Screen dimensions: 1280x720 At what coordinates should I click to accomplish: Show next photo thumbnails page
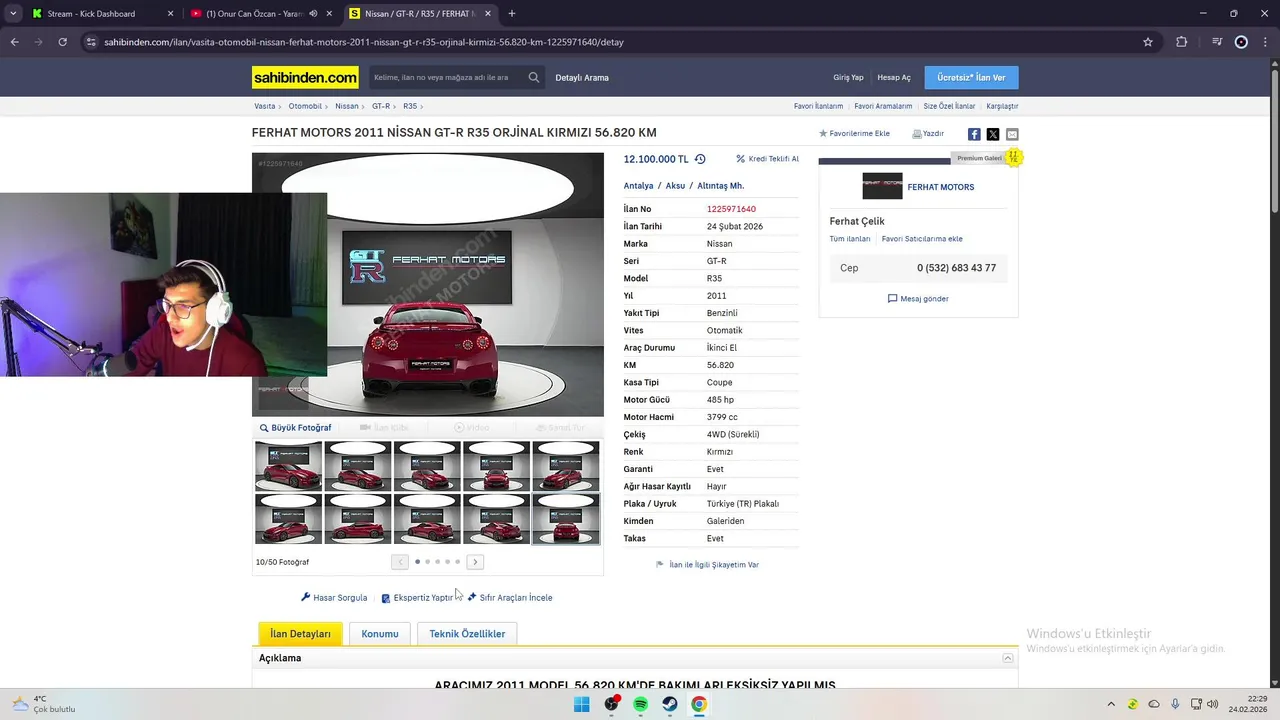[476, 562]
